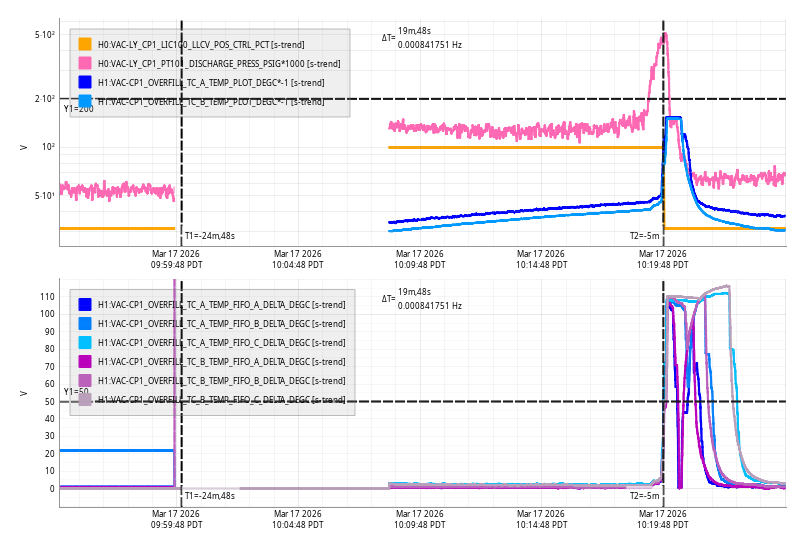Image resolution: width=804 pixels, height=551 pixels.
Task: Click T1=-24m,48s cursor label in bottom plot
Action: [x=209, y=495]
